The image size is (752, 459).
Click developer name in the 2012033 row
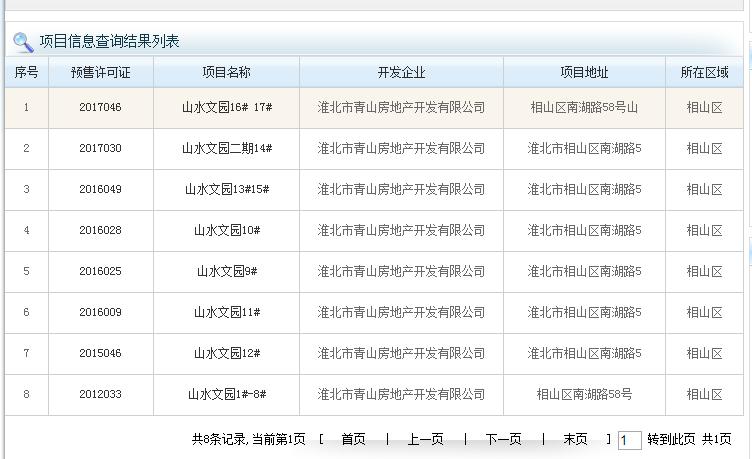point(401,394)
